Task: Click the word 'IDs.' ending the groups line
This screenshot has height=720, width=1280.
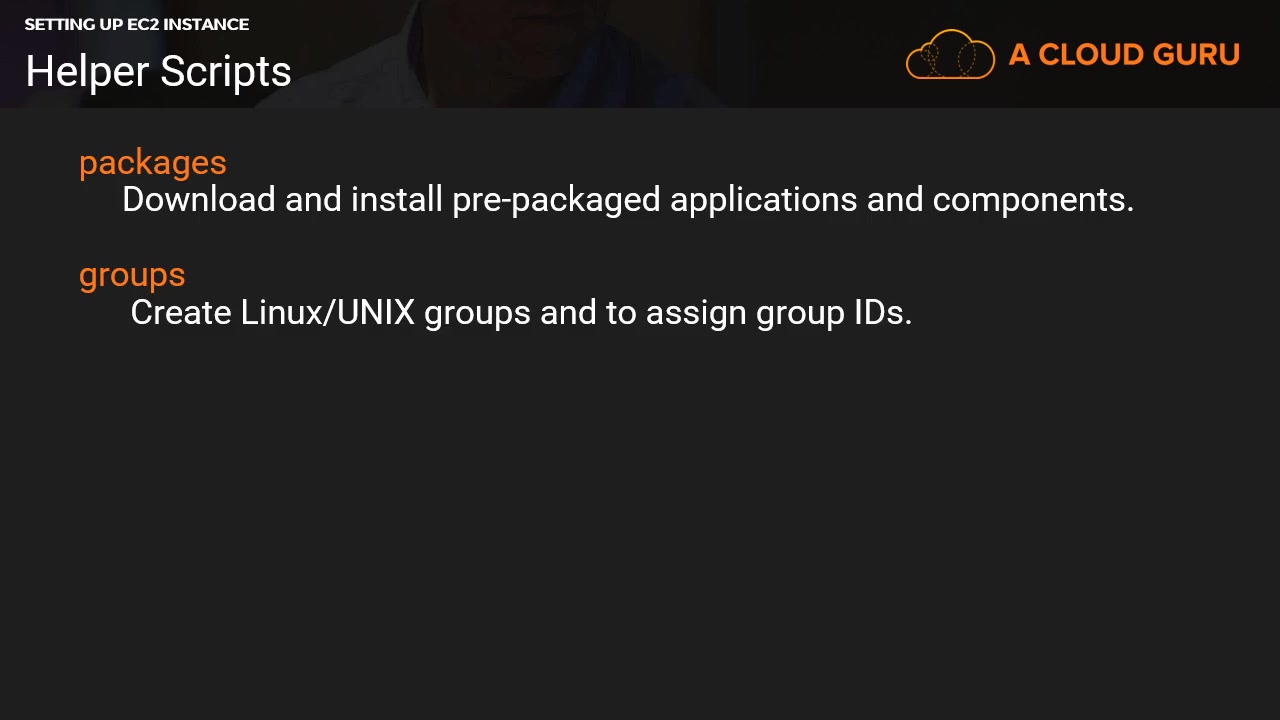Action: point(882,313)
